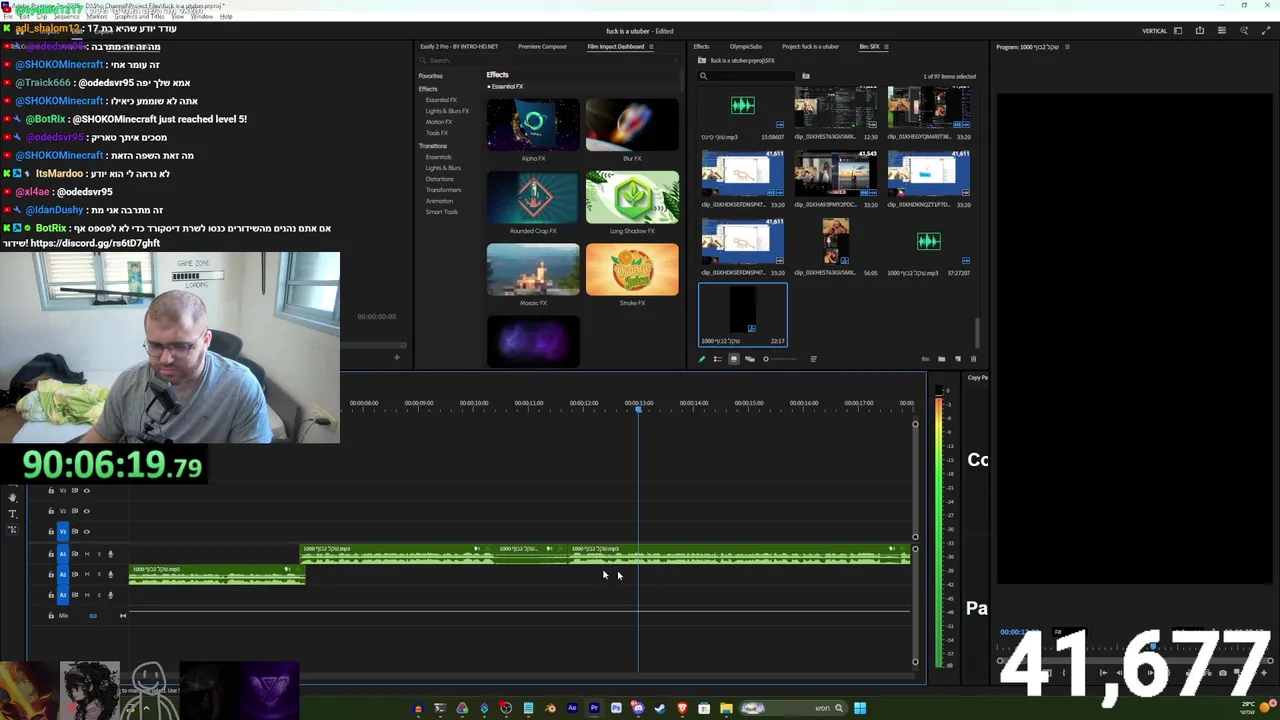This screenshot has height=720, width=1280.
Task: Switch bin to freeform view
Action: coord(750,359)
